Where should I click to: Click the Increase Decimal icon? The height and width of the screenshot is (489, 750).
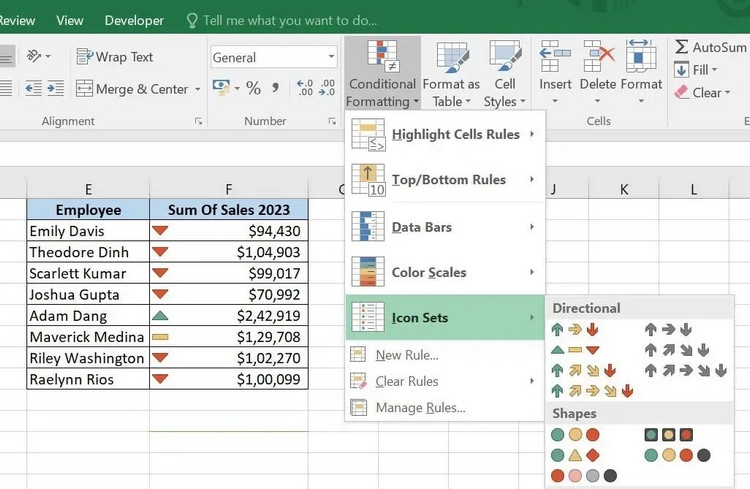pyautogui.click(x=305, y=88)
